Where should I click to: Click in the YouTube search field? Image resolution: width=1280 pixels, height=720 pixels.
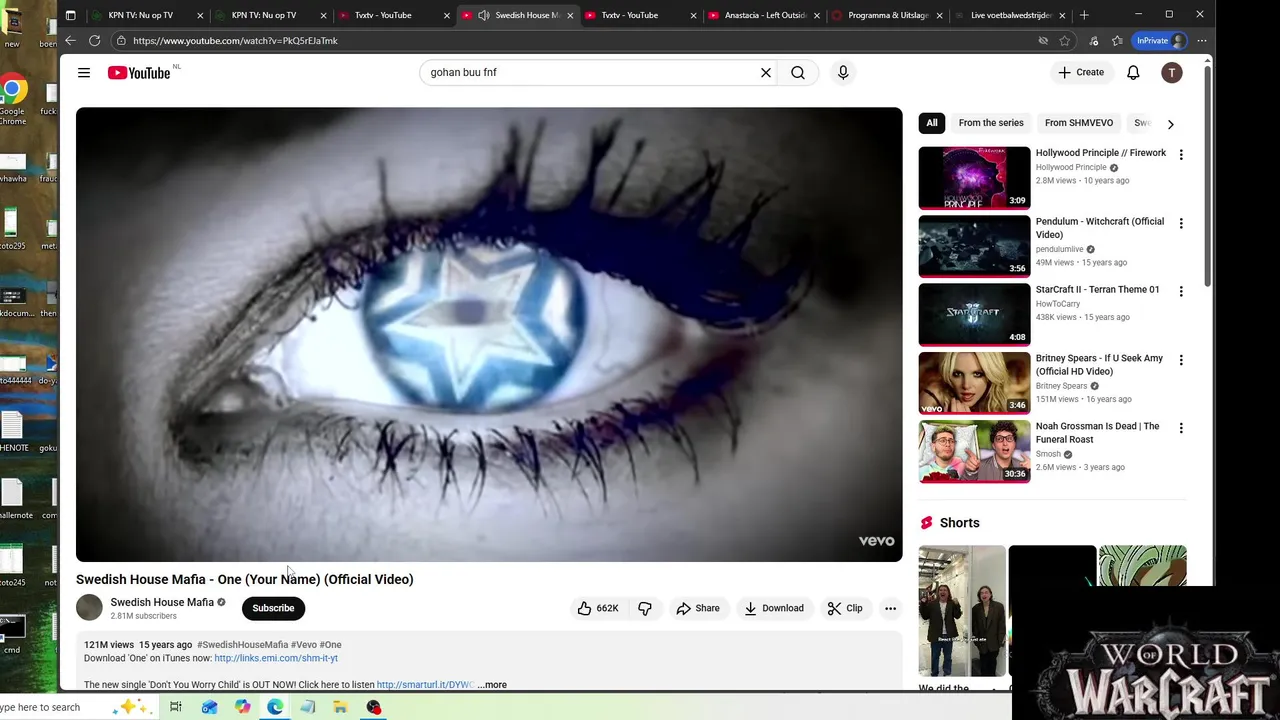[590, 72]
